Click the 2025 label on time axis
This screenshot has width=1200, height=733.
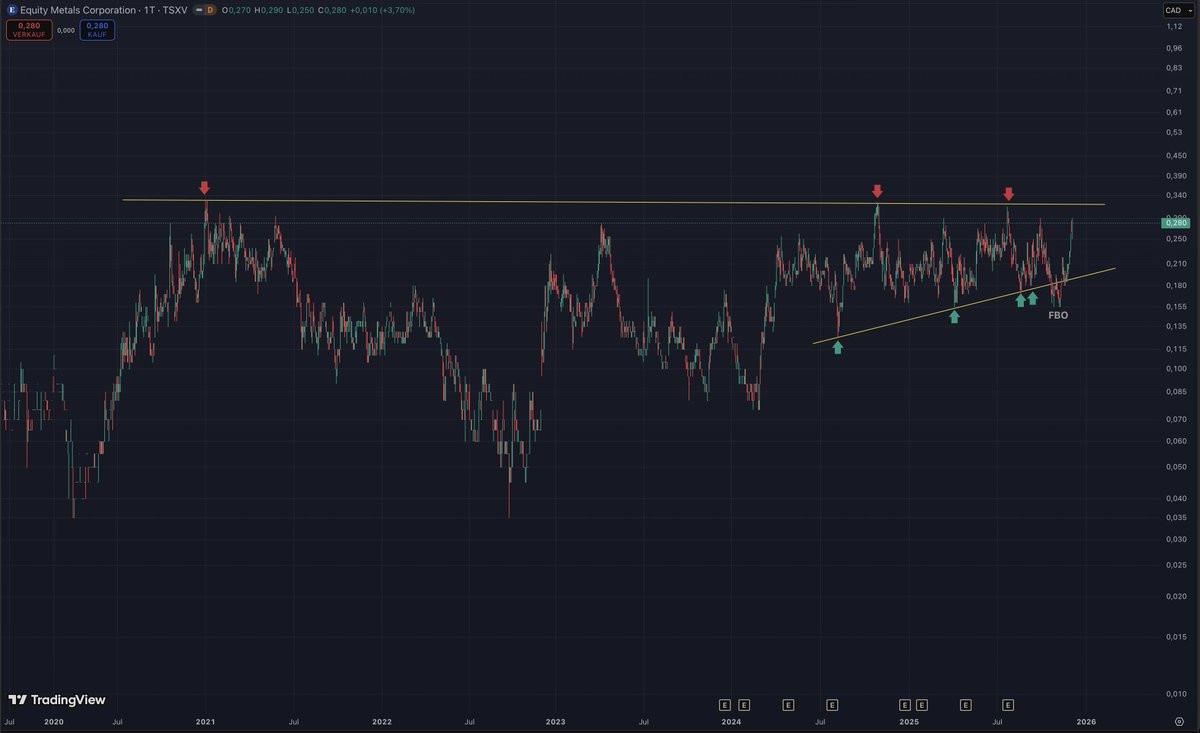point(909,721)
